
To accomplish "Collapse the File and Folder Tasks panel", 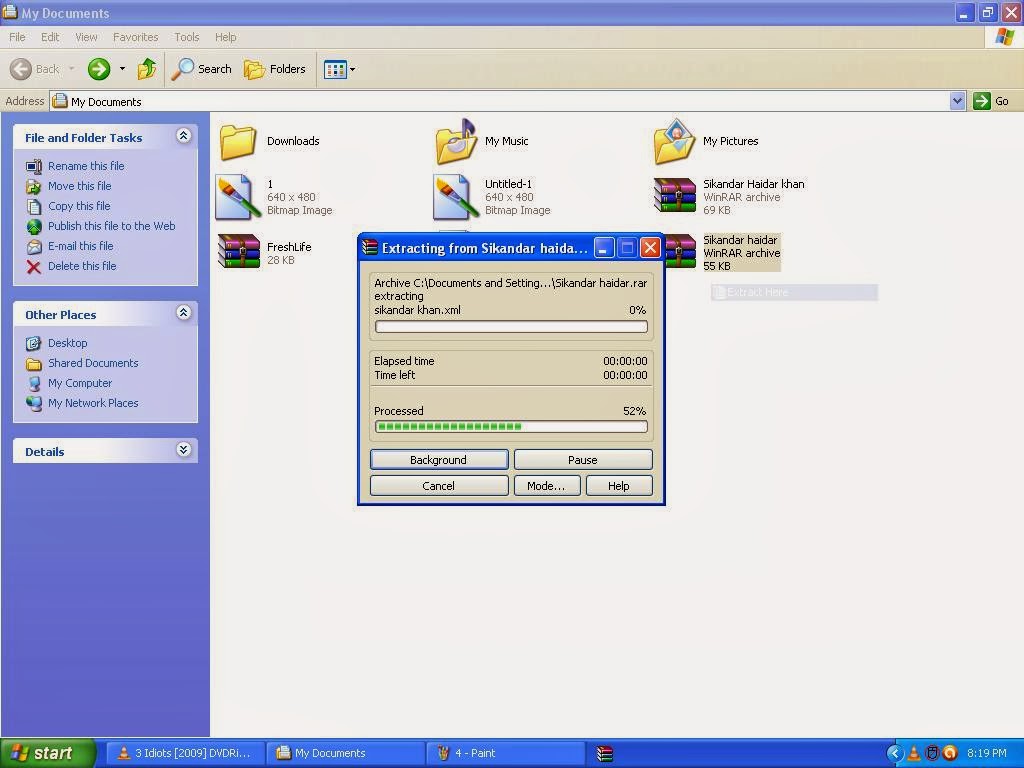I will 183,135.
